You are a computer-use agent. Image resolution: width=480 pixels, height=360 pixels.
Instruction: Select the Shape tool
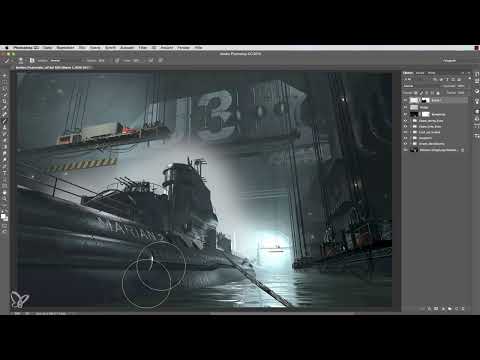pos(4,185)
